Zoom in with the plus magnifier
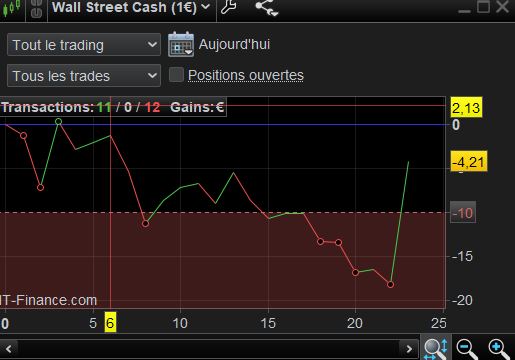This screenshot has width=515, height=360. [499, 349]
